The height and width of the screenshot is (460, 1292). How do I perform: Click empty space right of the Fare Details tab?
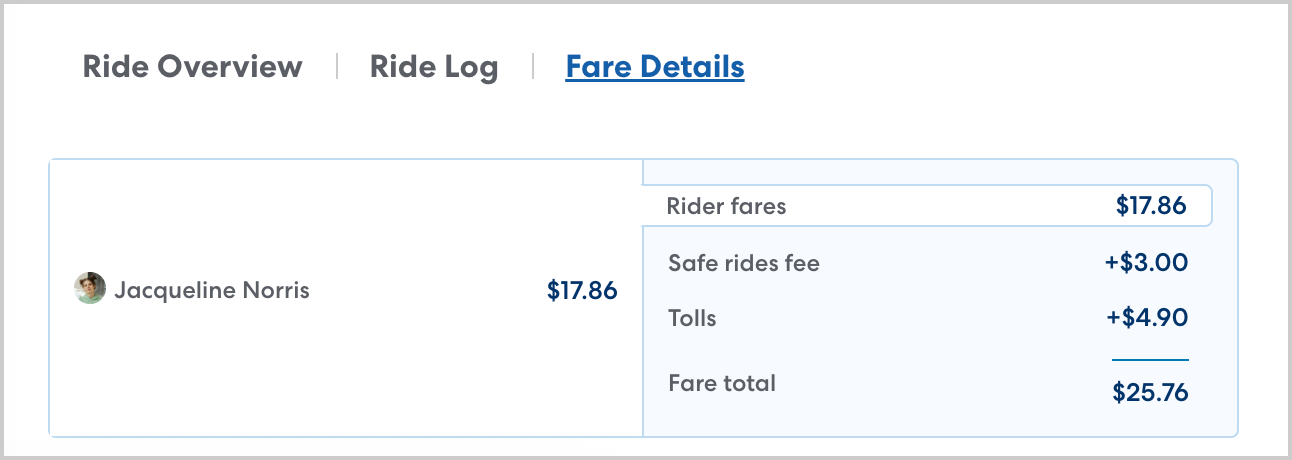tap(1000, 67)
